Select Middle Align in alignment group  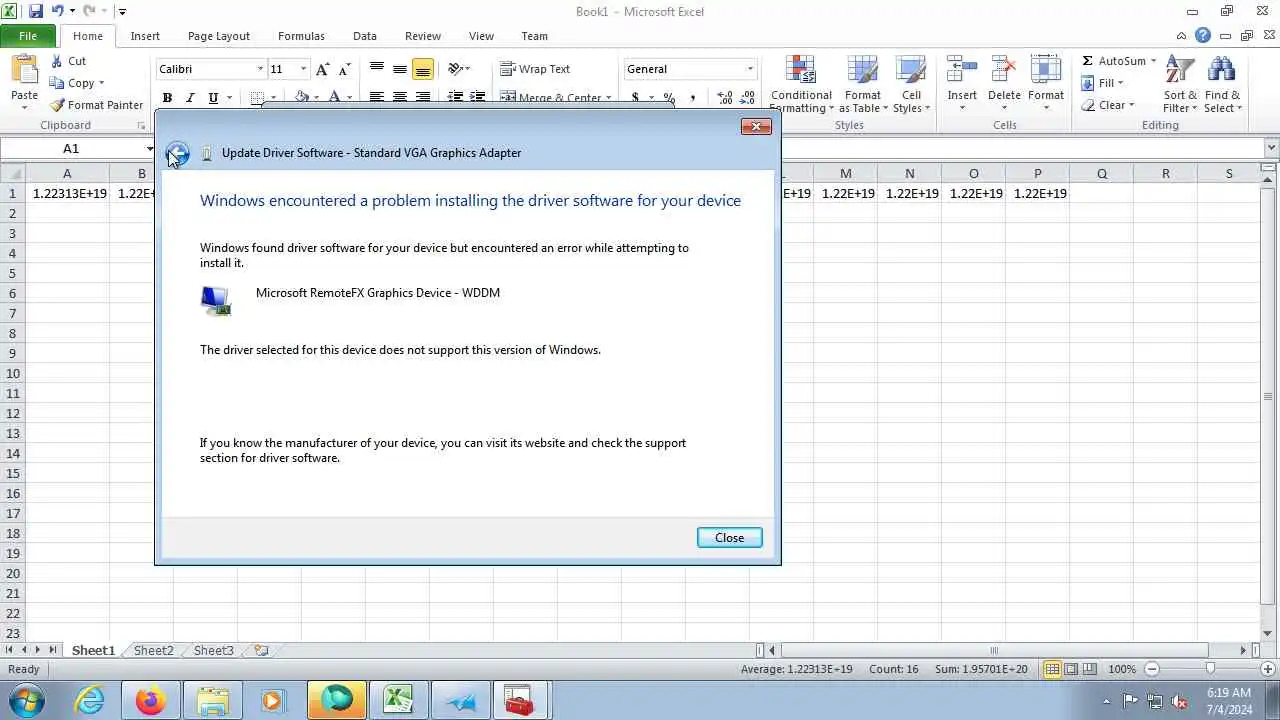tap(400, 69)
